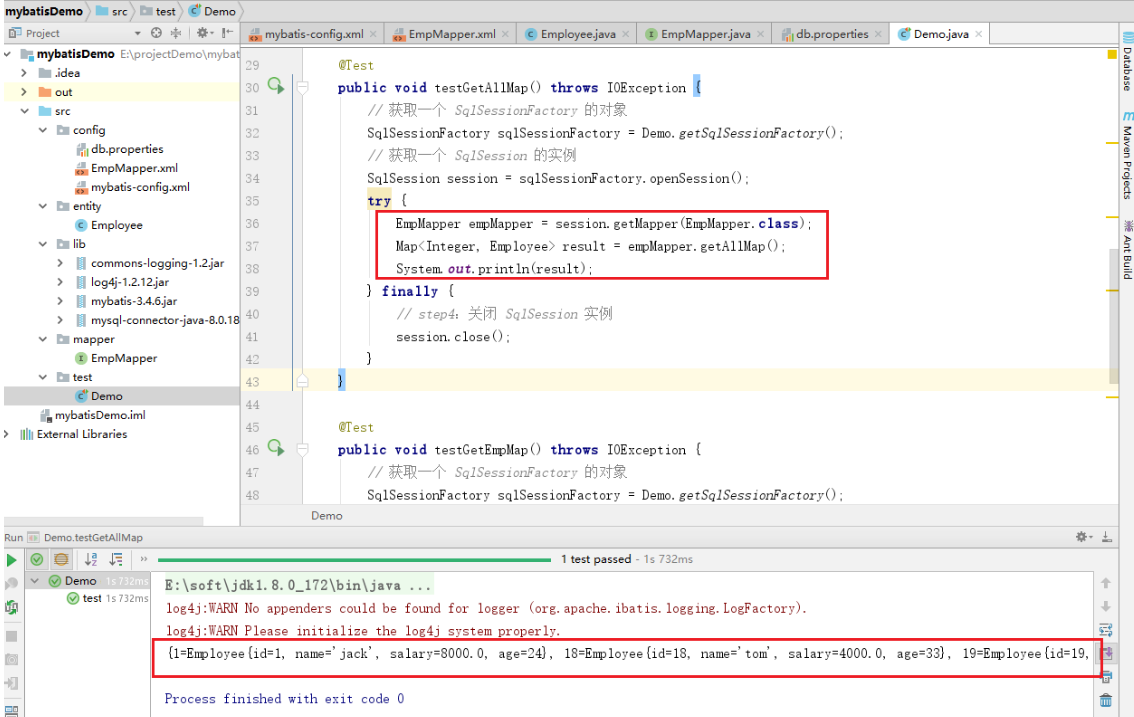
Task: Run testGetAllMap from gutter icon
Action: [276, 85]
